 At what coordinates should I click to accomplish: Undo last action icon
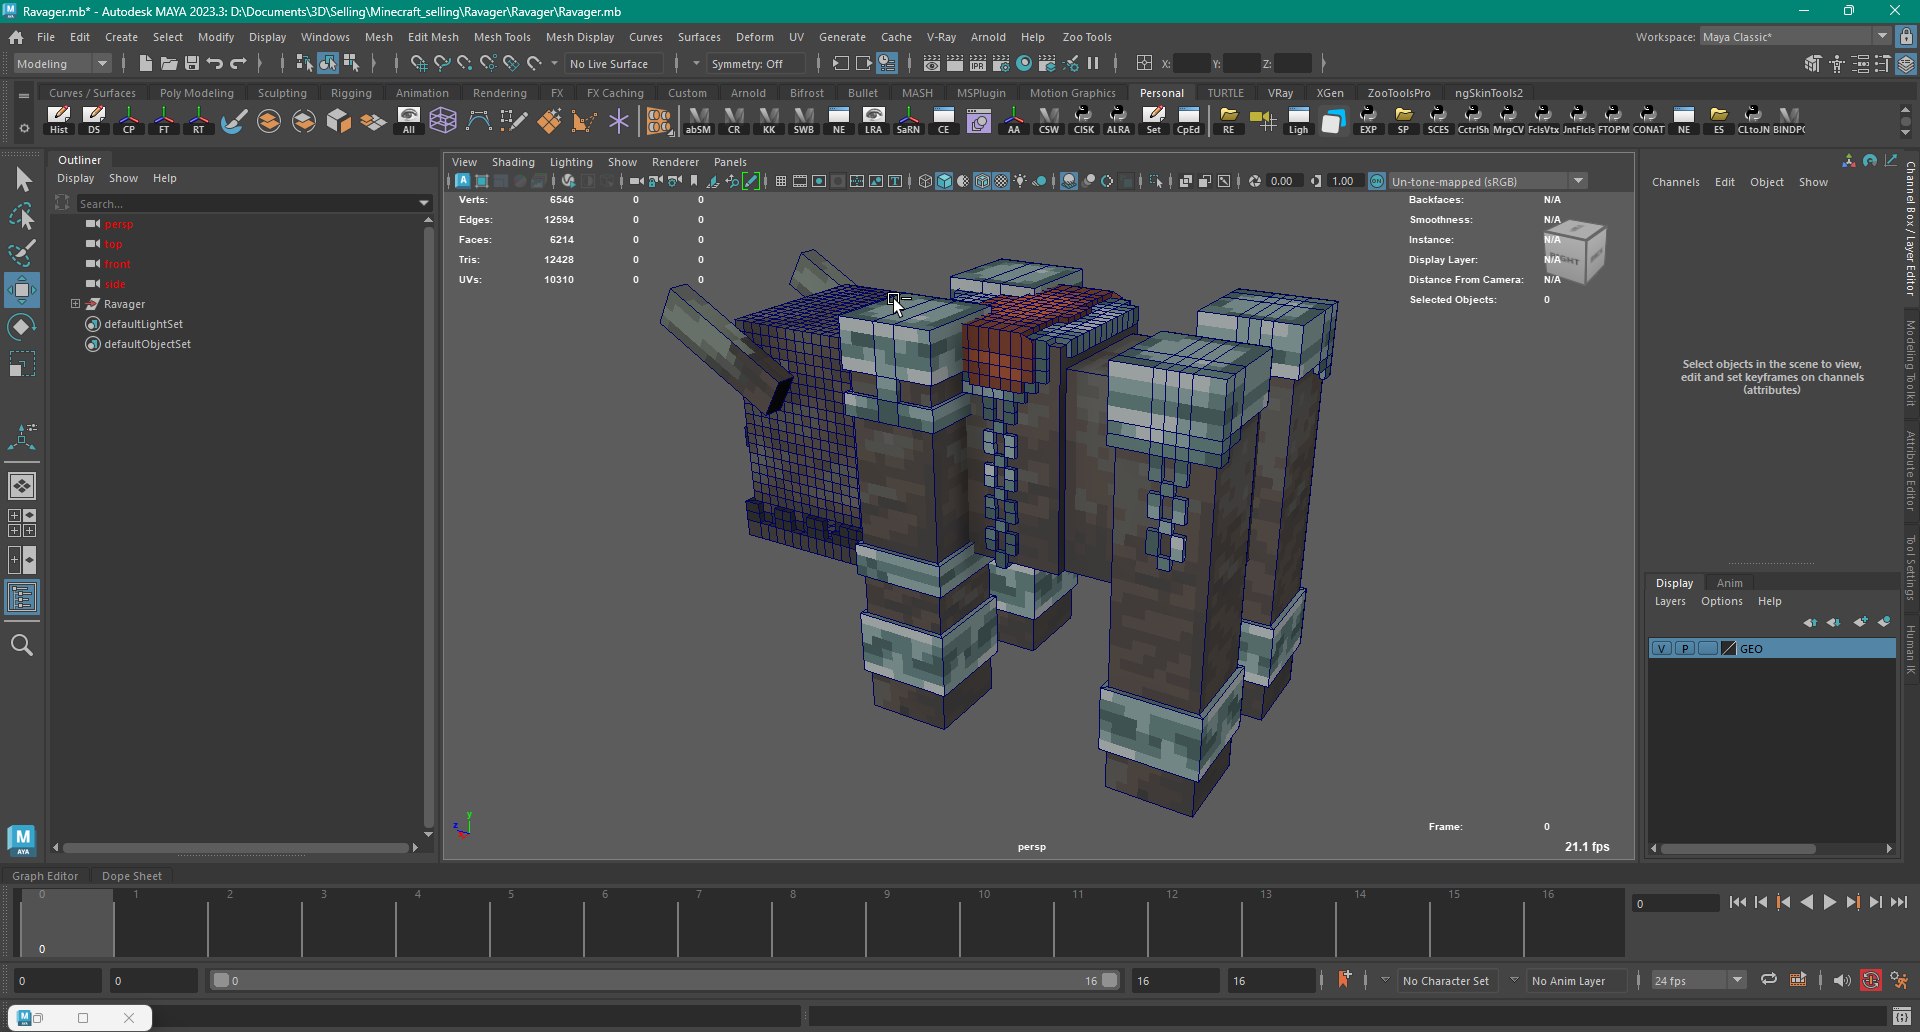click(215, 63)
